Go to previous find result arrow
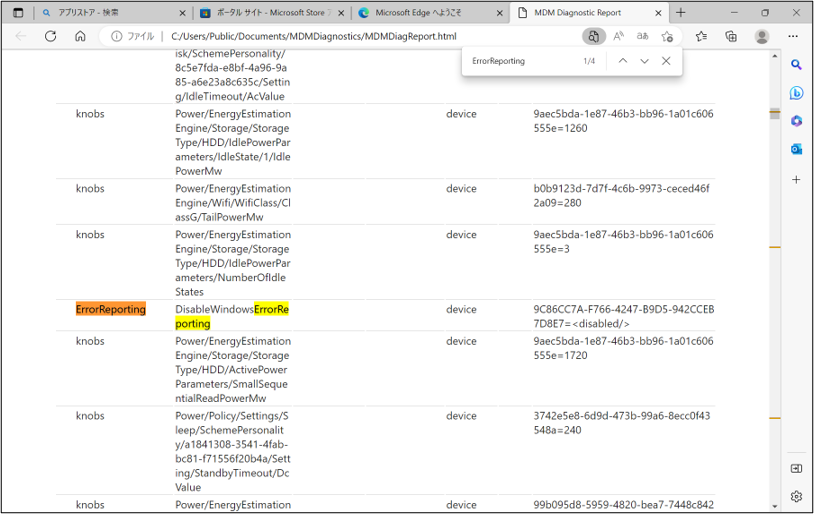This screenshot has width=814, height=514. click(623, 61)
